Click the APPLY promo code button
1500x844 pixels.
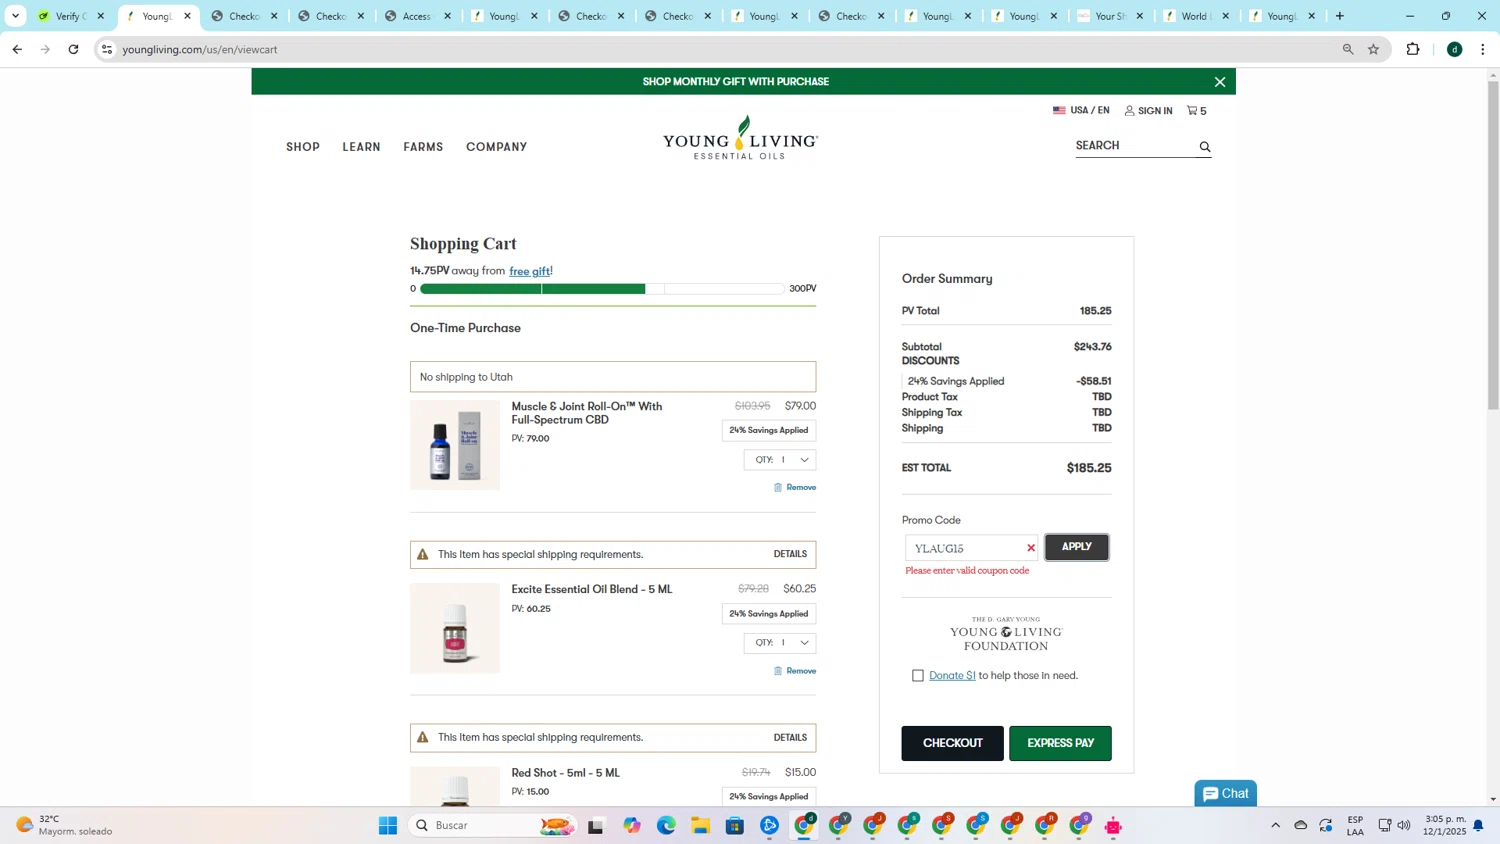pyautogui.click(x=1077, y=547)
